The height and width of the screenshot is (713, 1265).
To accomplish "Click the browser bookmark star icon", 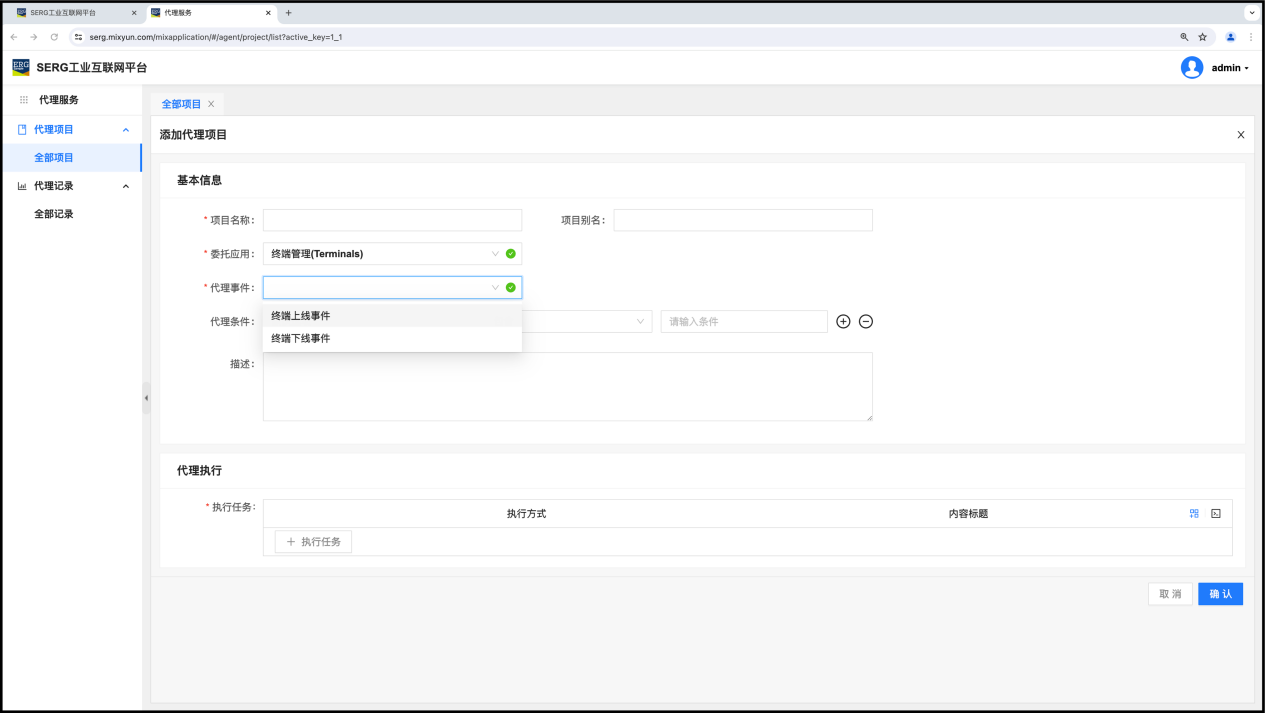I will 1203,37.
